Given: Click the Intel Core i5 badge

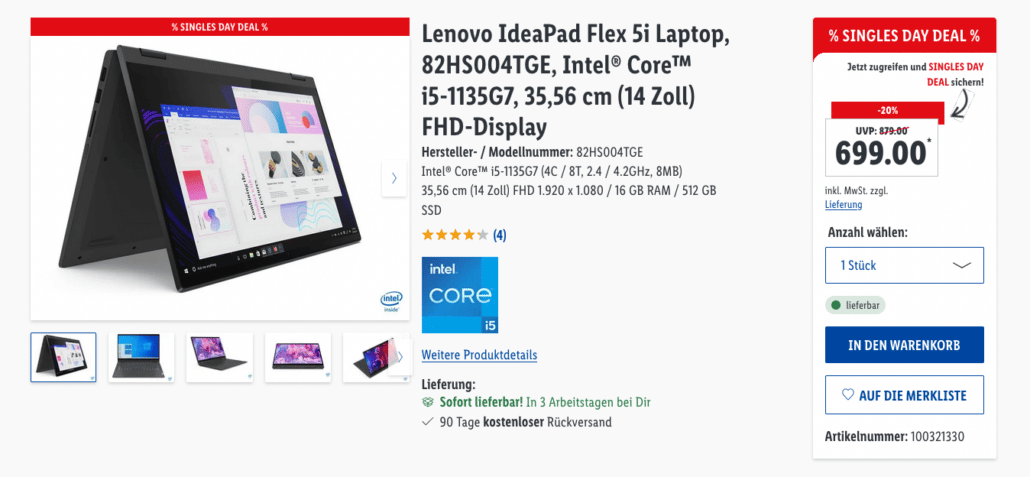Looking at the screenshot, I should tap(460, 295).
